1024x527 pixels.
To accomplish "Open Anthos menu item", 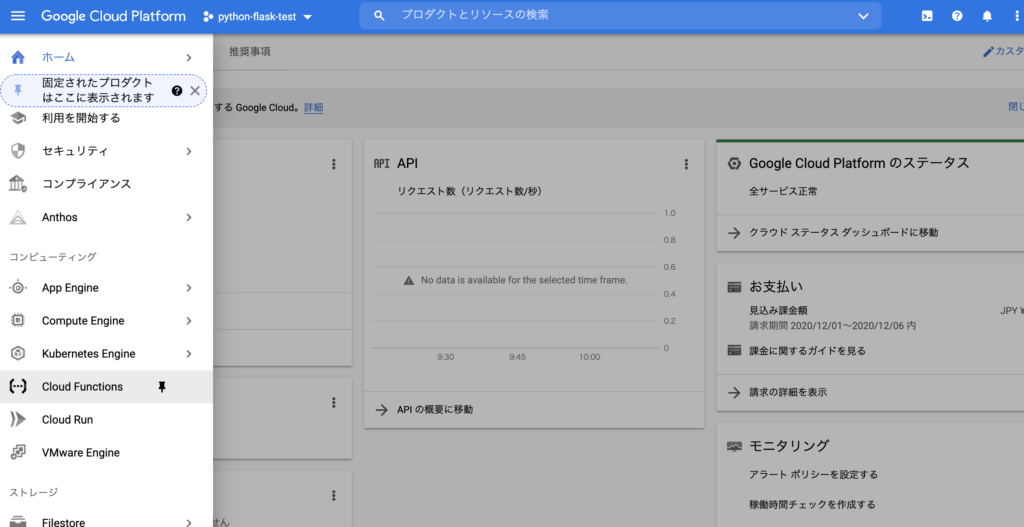I will 106,217.
